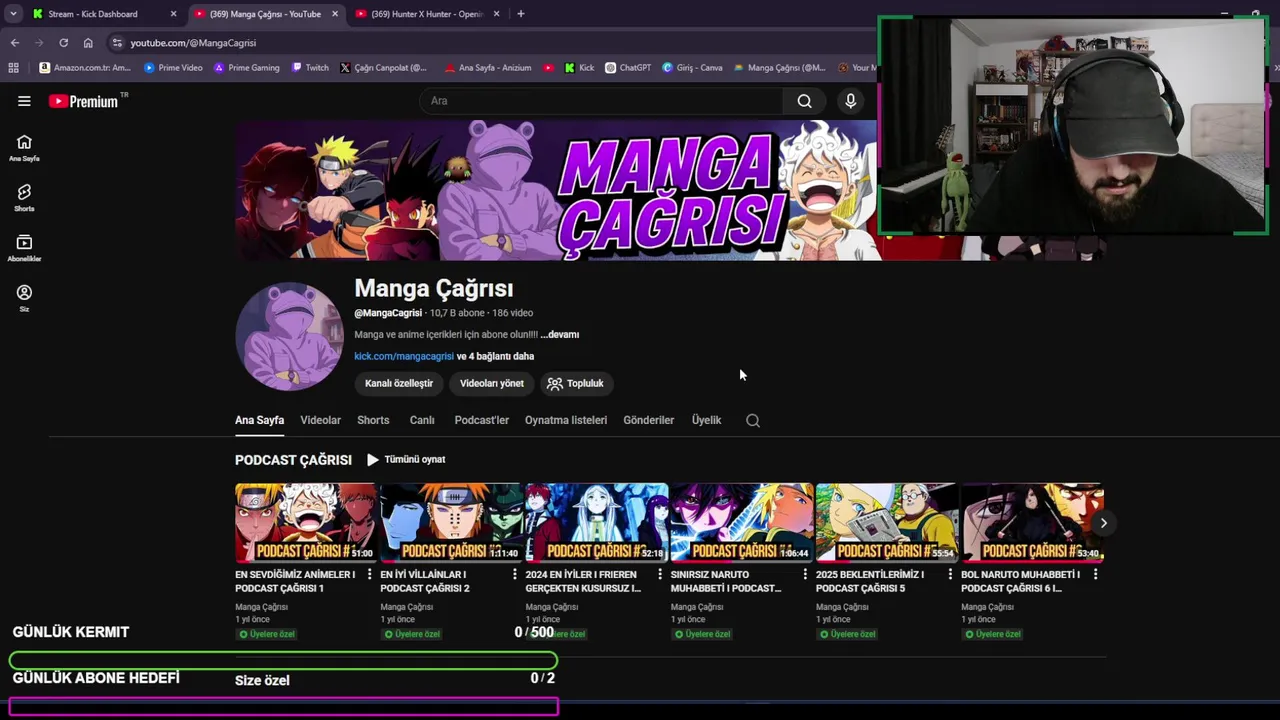
Task: Open the Twitch bookmark
Action: pos(310,68)
